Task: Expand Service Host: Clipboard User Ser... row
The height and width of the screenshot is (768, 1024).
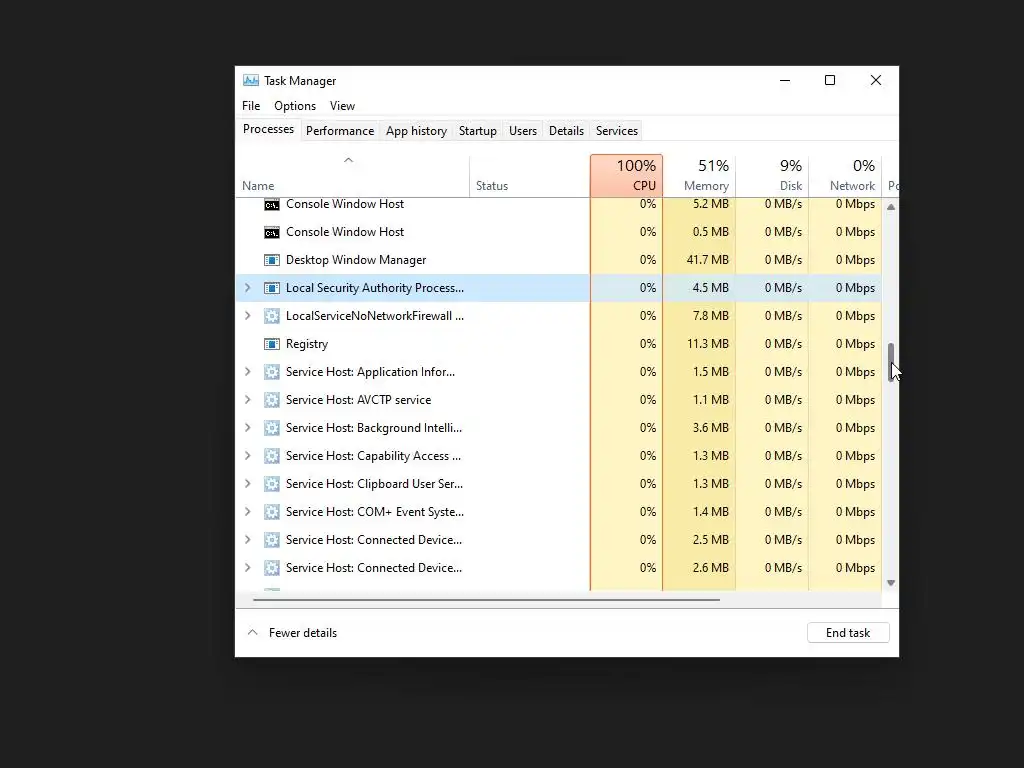Action: 248,484
